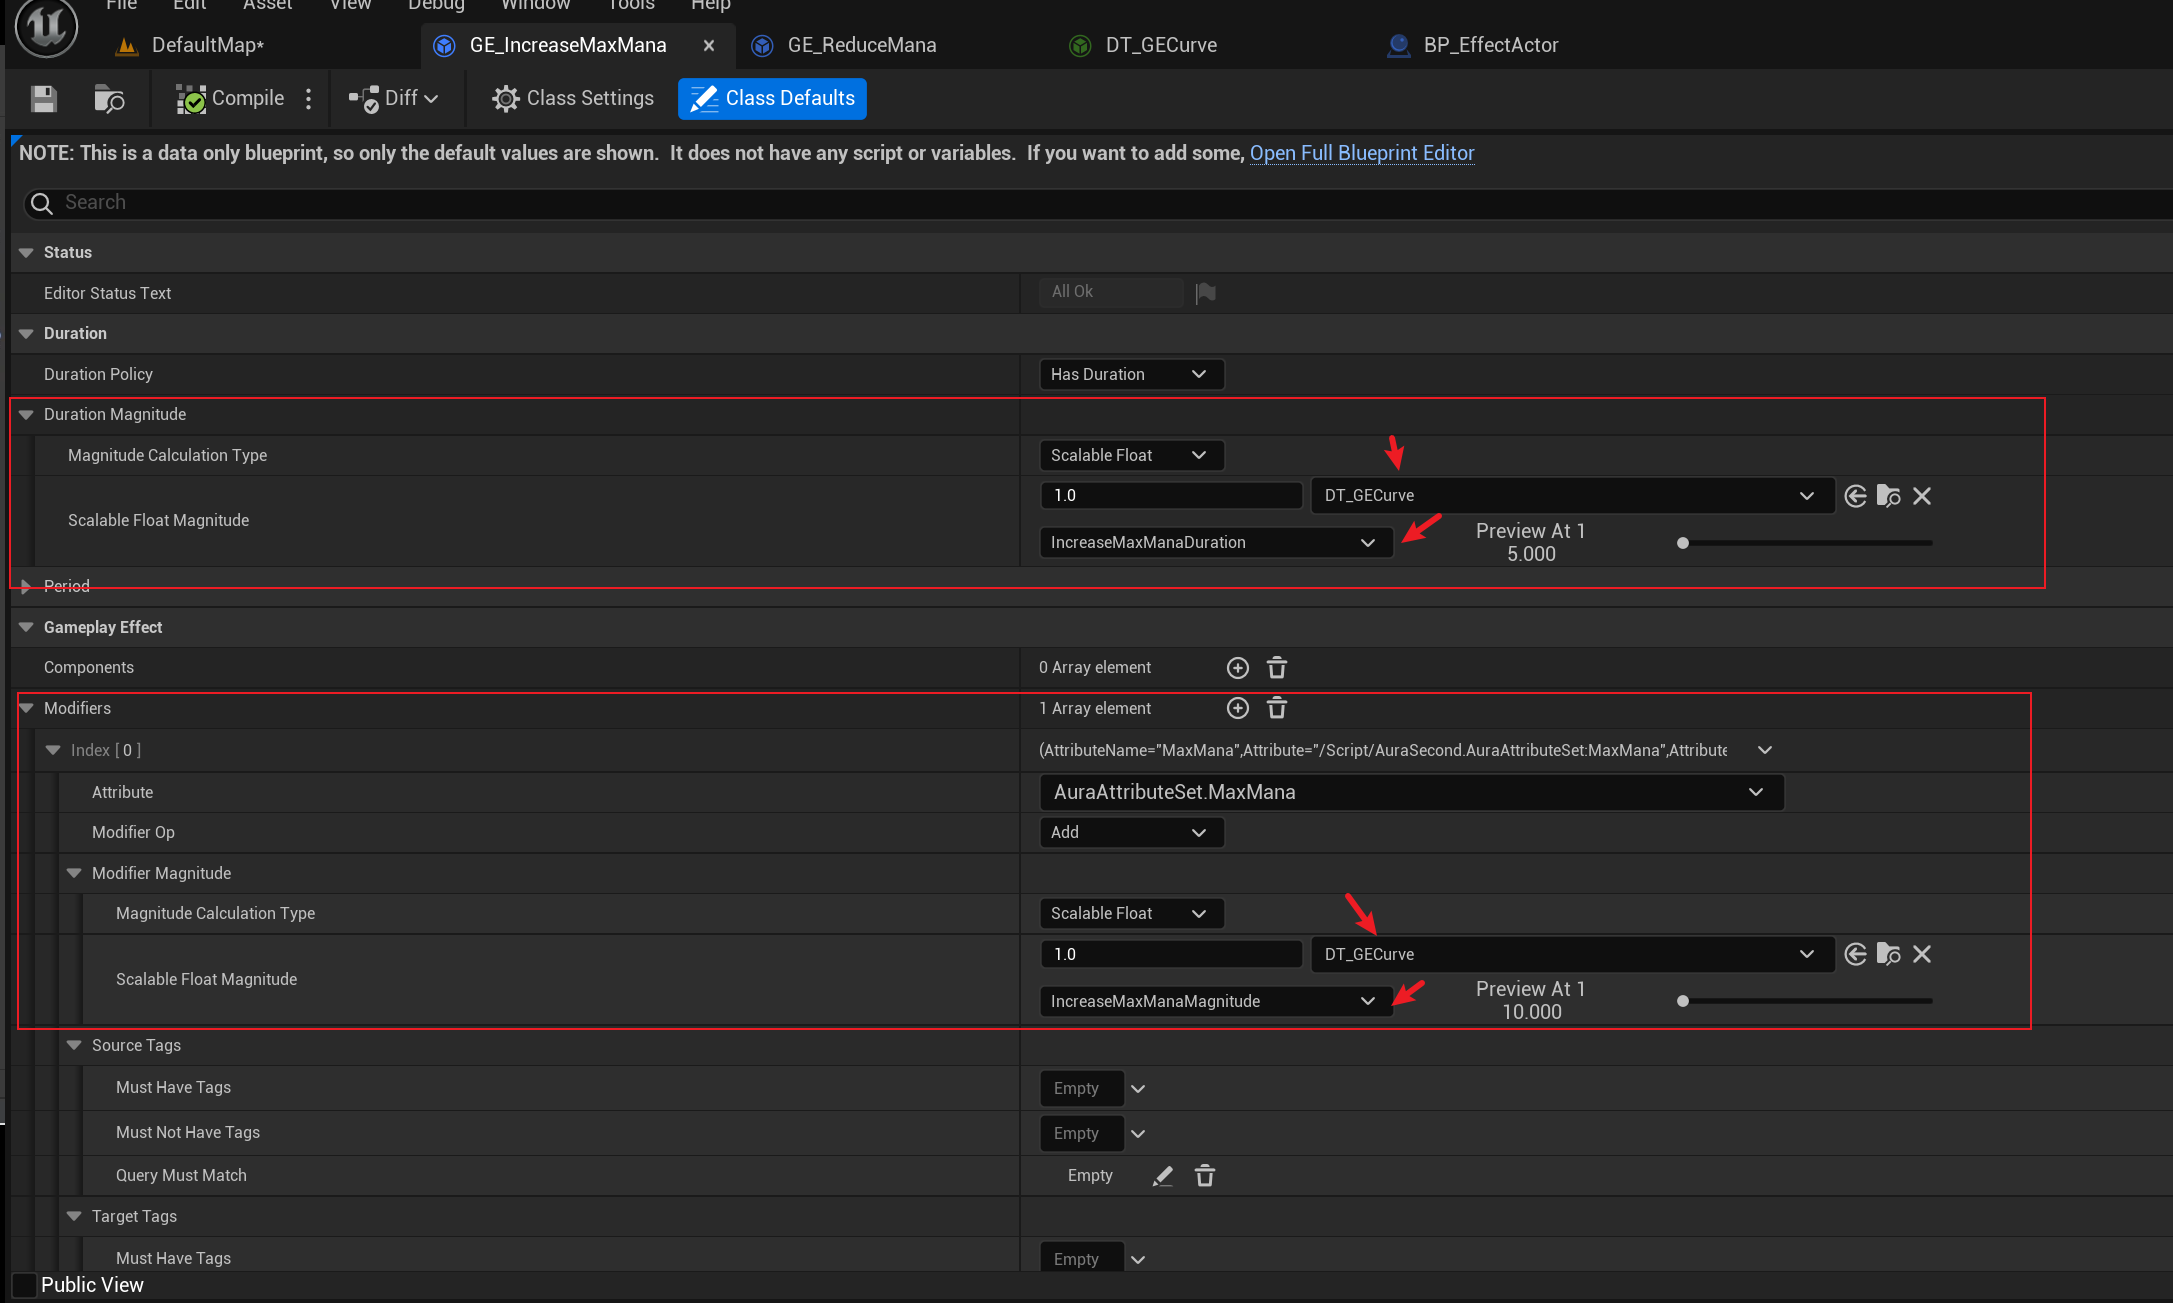Click the use selected asset arrow for Duration curve
2173x1303 pixels.
1855,496
